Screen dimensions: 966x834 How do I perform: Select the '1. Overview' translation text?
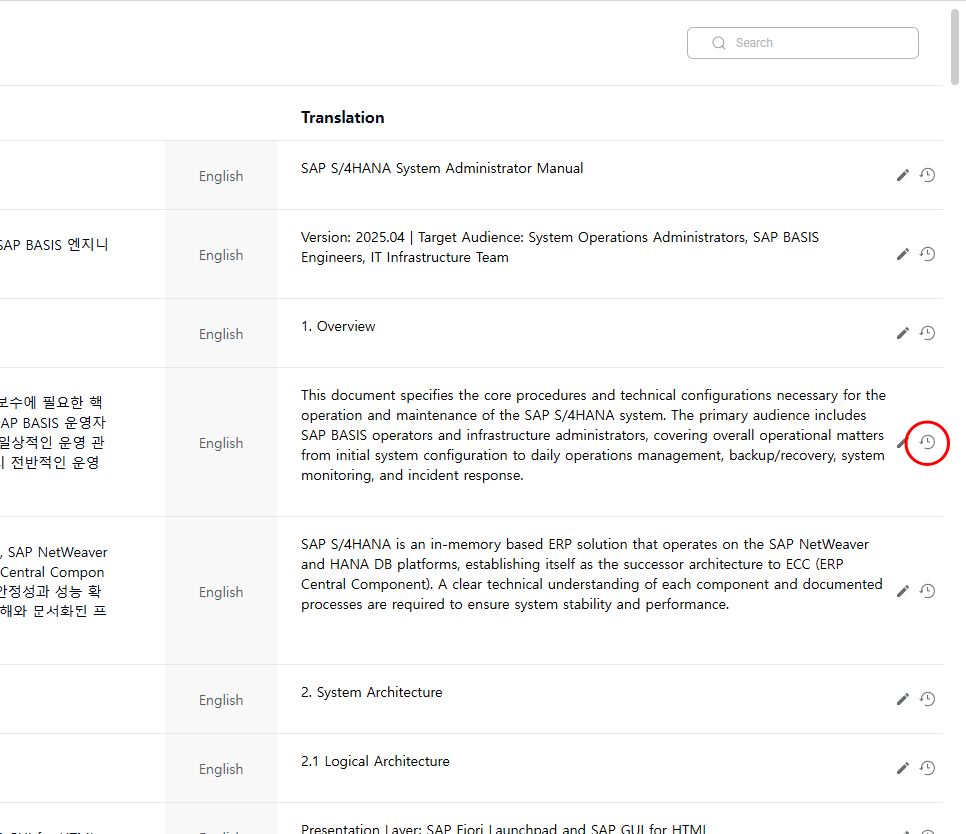[338, 327]
